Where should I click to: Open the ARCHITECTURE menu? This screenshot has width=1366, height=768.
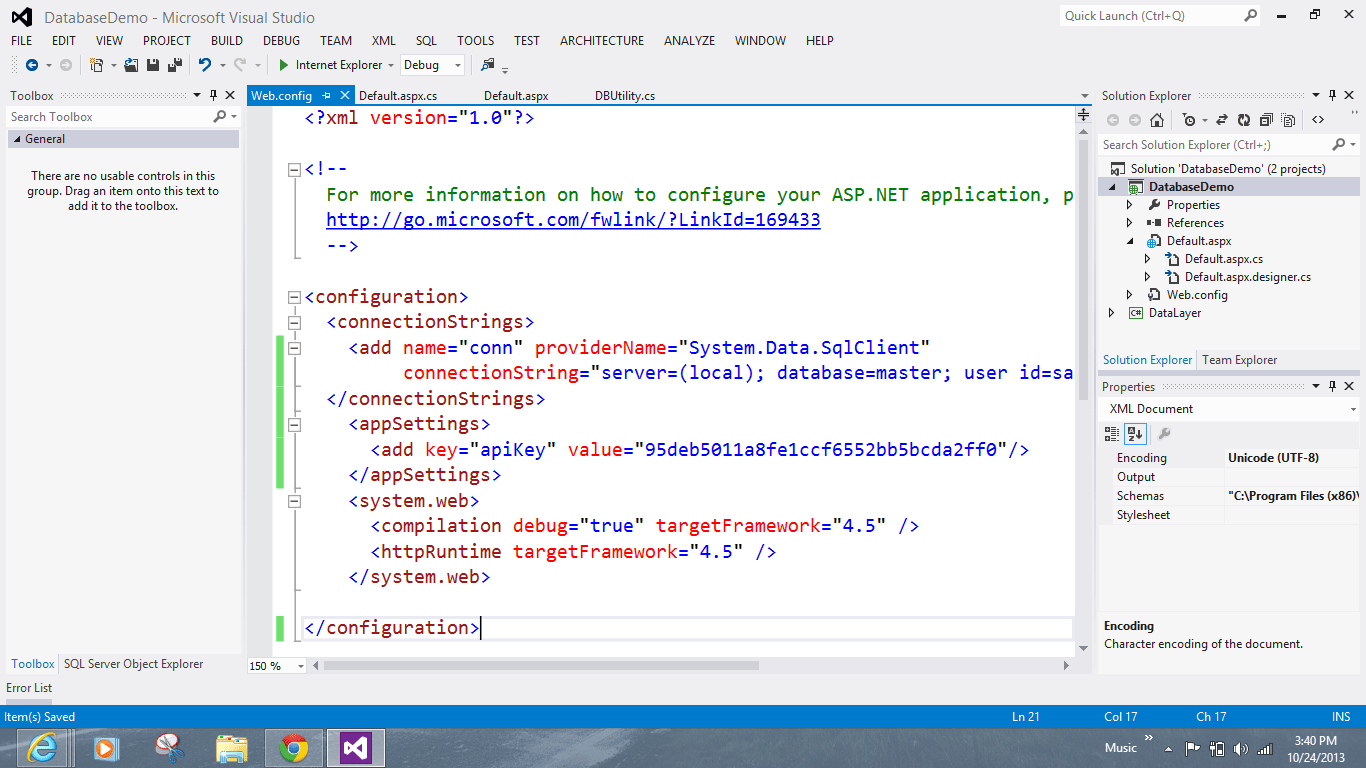point(601,41)
